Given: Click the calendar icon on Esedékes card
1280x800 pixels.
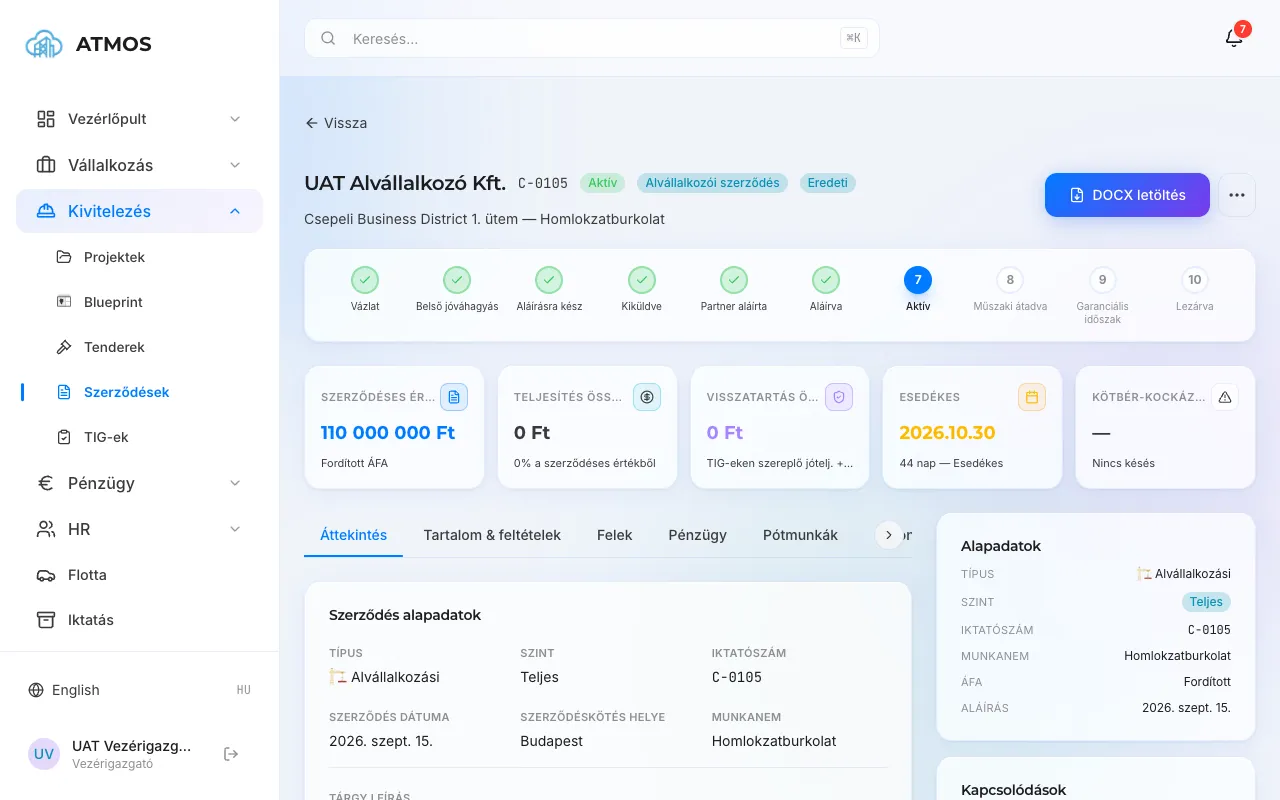Looking at the screenshot, I should pos(1032,397).
